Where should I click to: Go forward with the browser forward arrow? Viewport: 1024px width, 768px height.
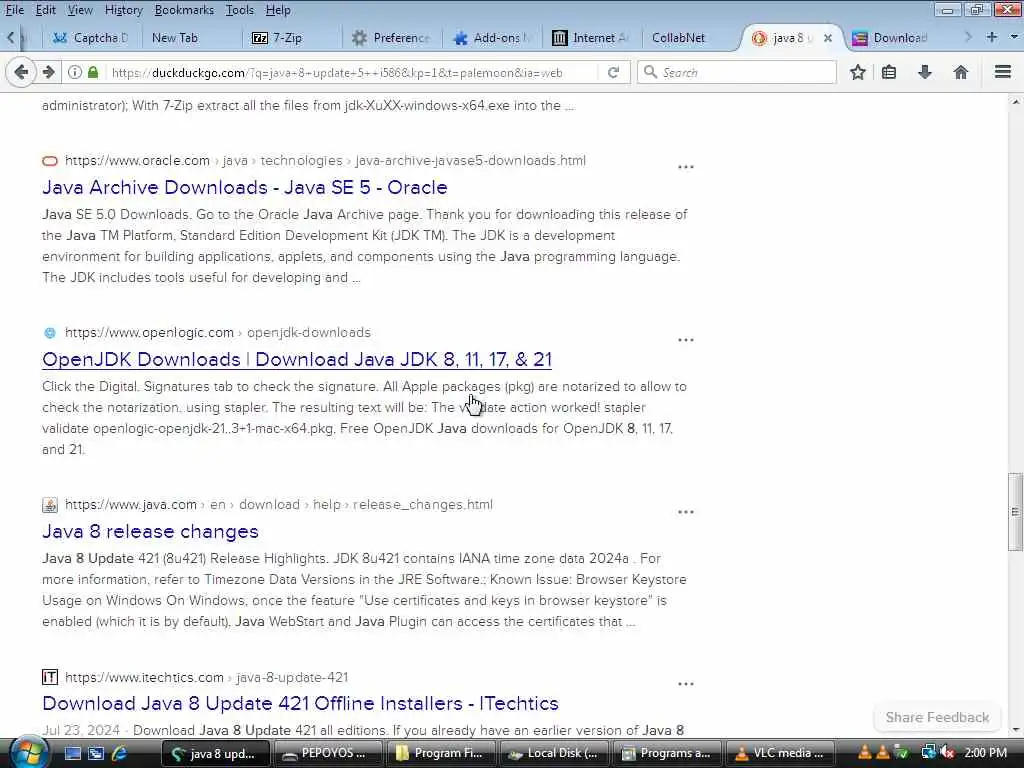click(48, 72)
